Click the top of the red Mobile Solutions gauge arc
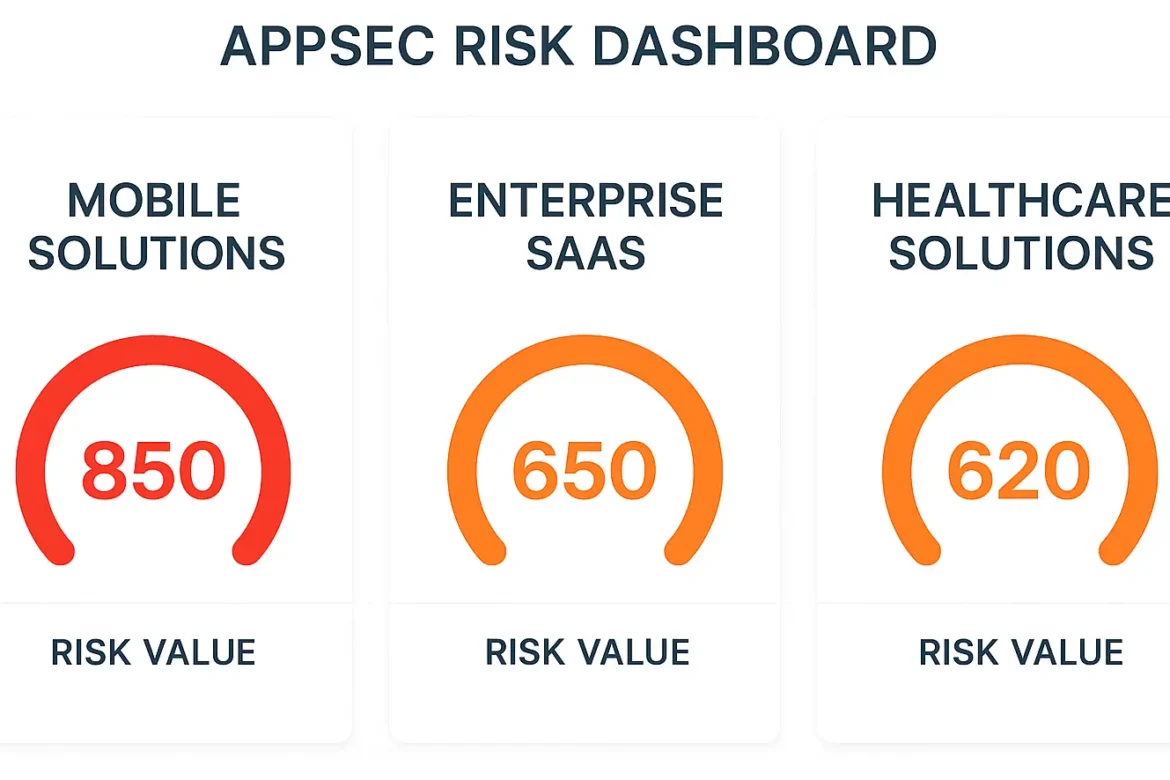 coord(153,346)
